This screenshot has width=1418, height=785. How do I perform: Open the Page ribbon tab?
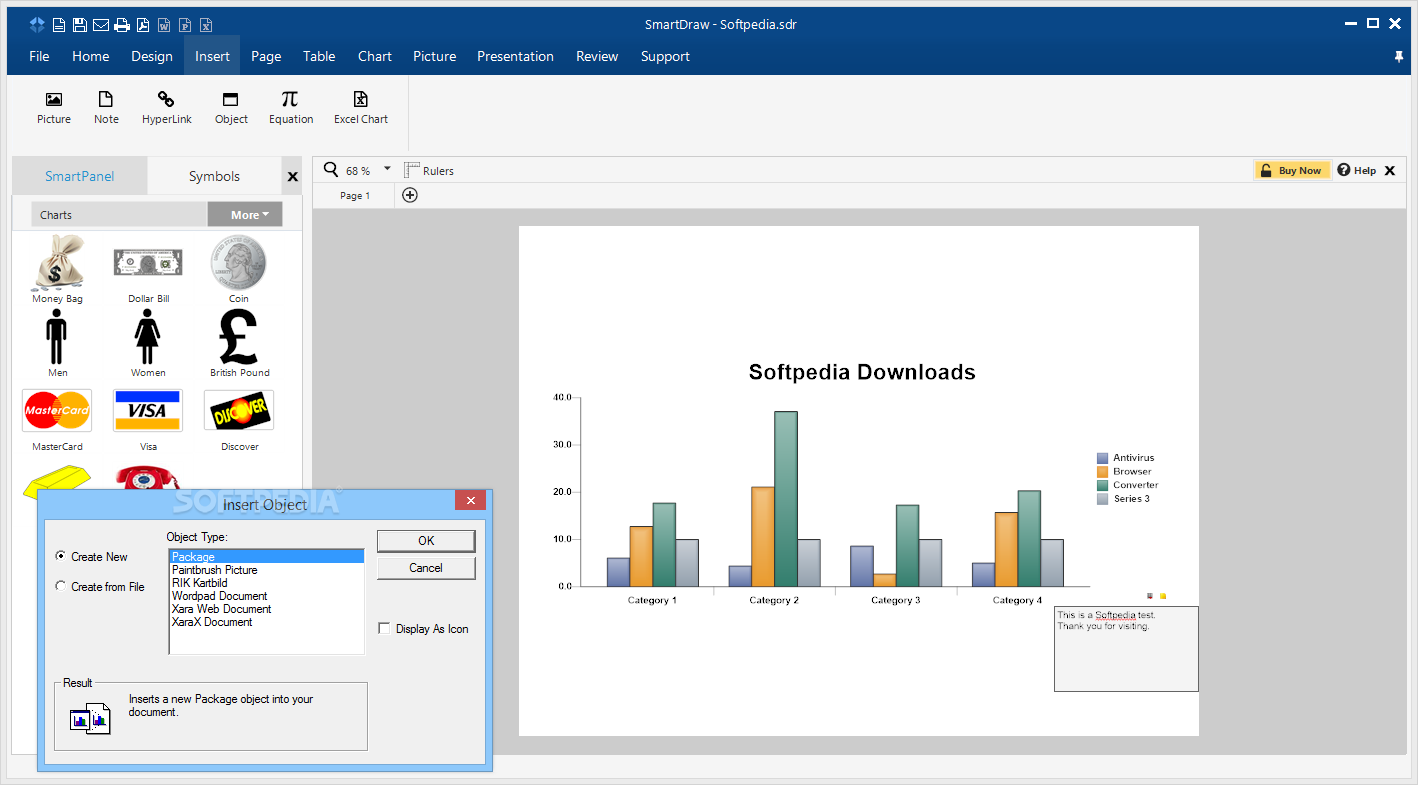(x=266, y=56)
